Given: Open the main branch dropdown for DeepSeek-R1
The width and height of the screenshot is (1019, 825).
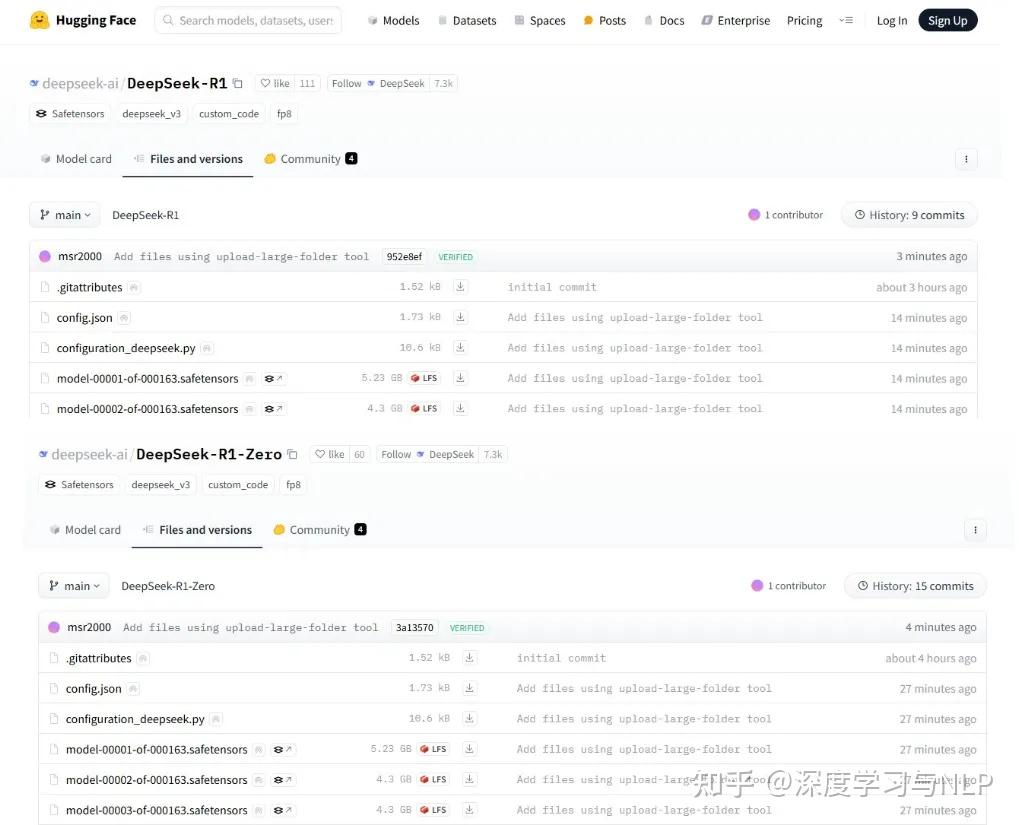Looking at the screenshot, I should [64, 214].
